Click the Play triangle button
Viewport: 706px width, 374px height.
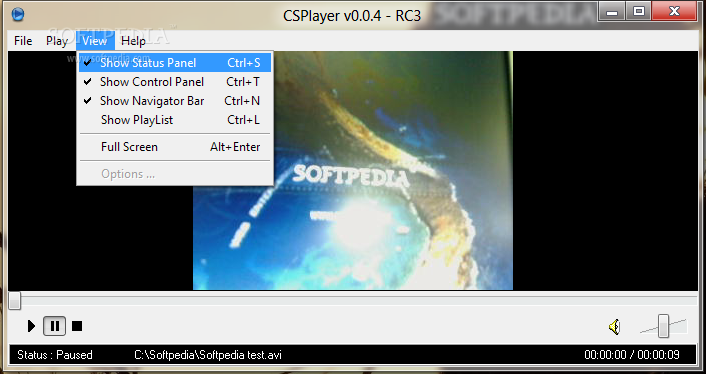pos(31,326)
